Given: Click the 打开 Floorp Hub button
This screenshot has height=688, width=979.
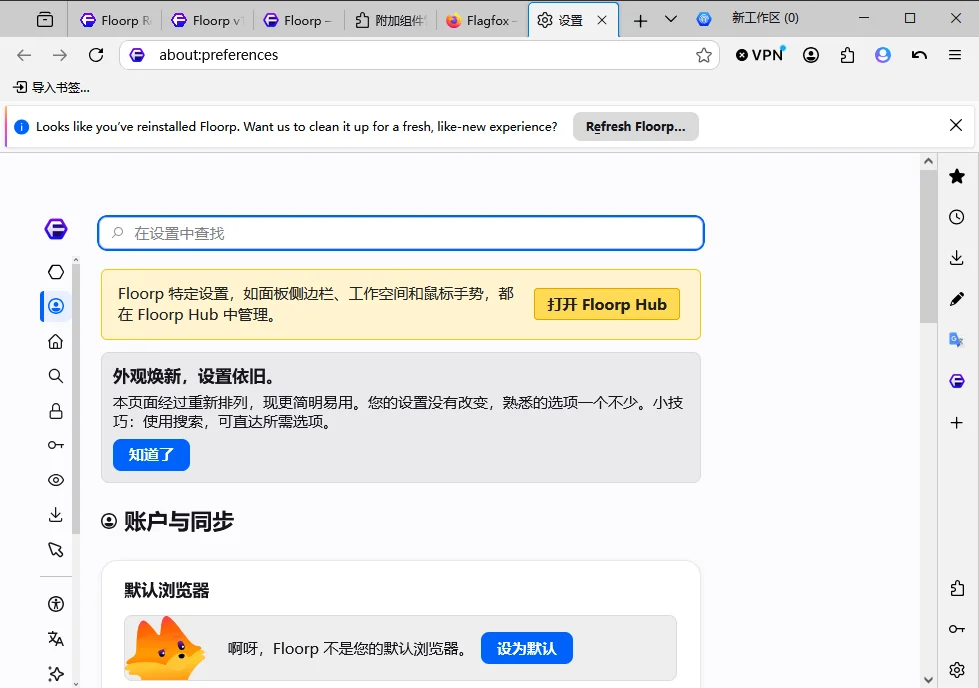Looking at the screenshot, I should point(607,305).
